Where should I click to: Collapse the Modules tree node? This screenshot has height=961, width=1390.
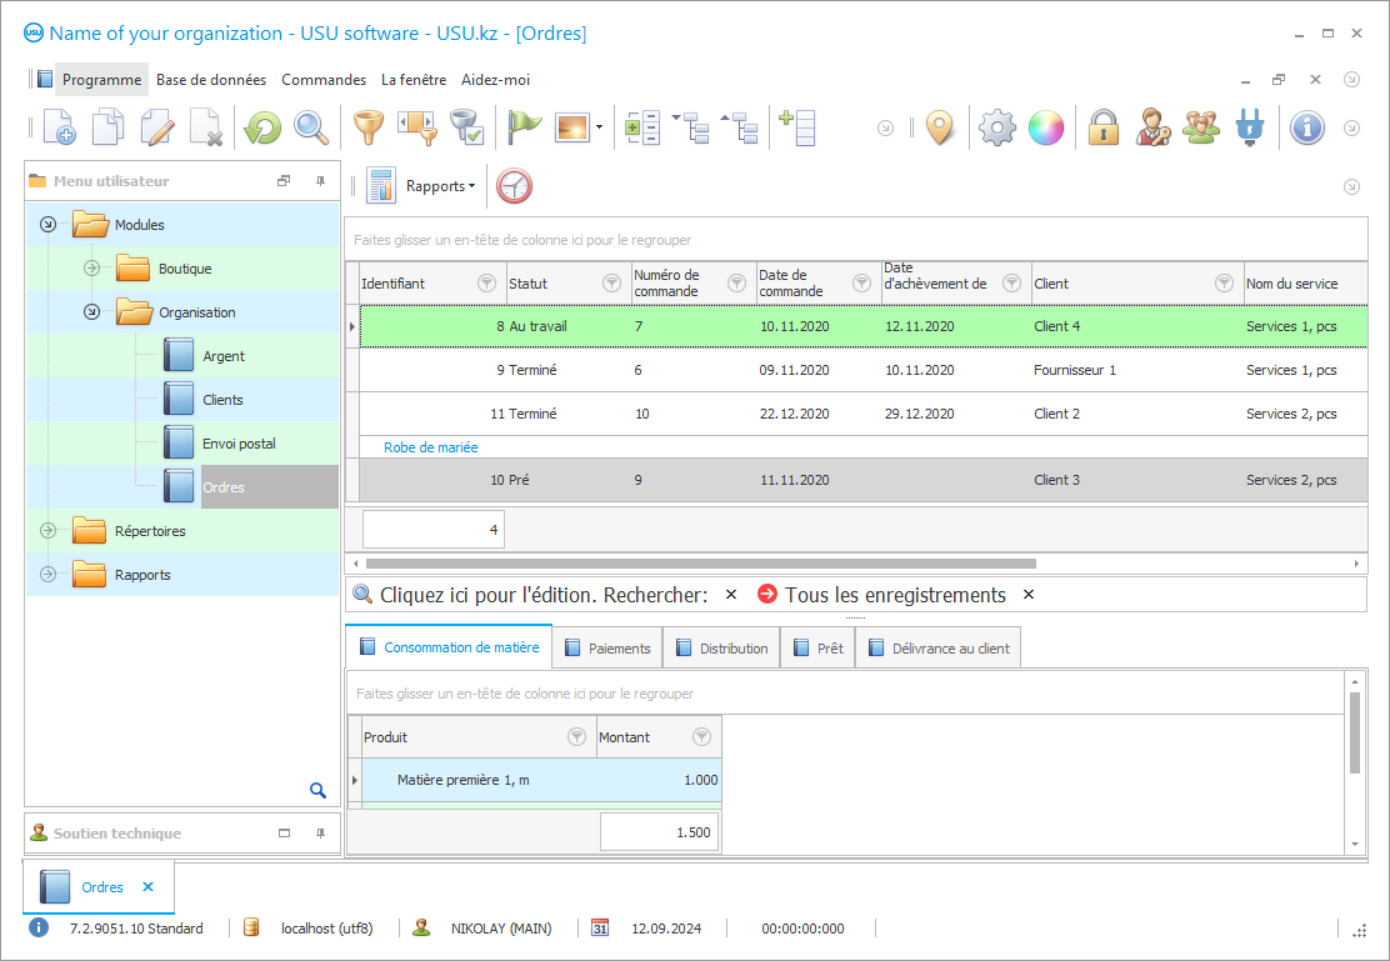click(x=48, y=225)
